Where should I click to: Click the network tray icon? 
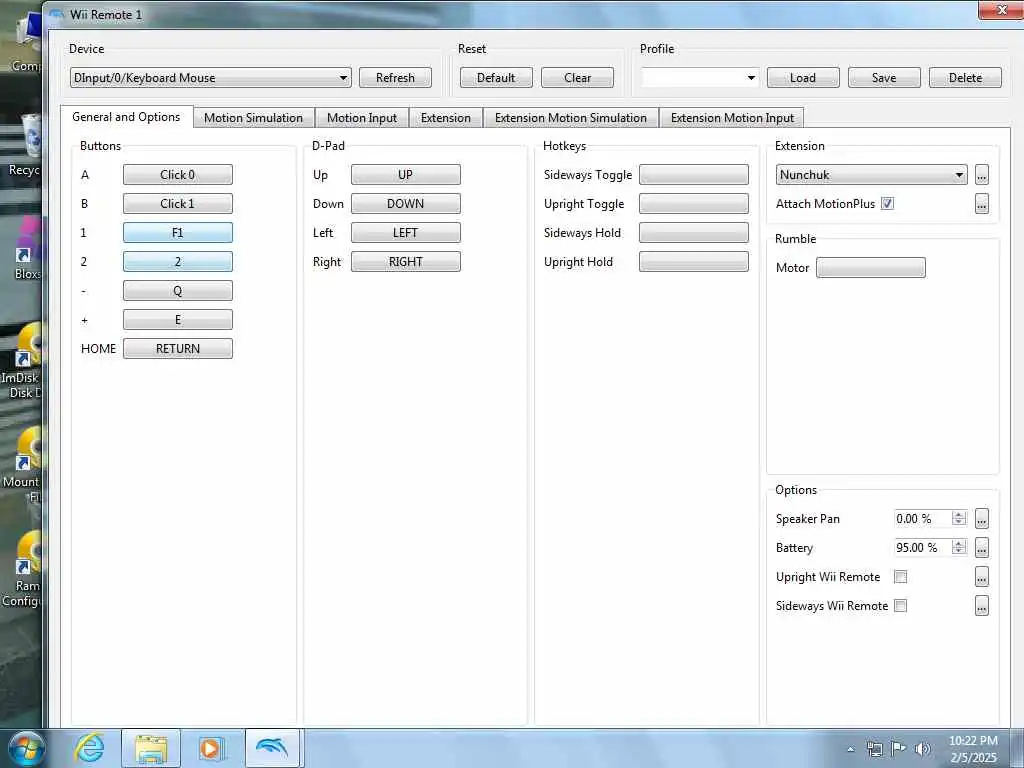[x=874, y=748]
